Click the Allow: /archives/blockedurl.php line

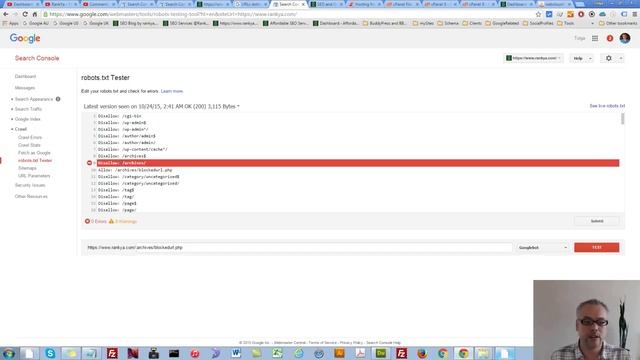tap(135, 170)
